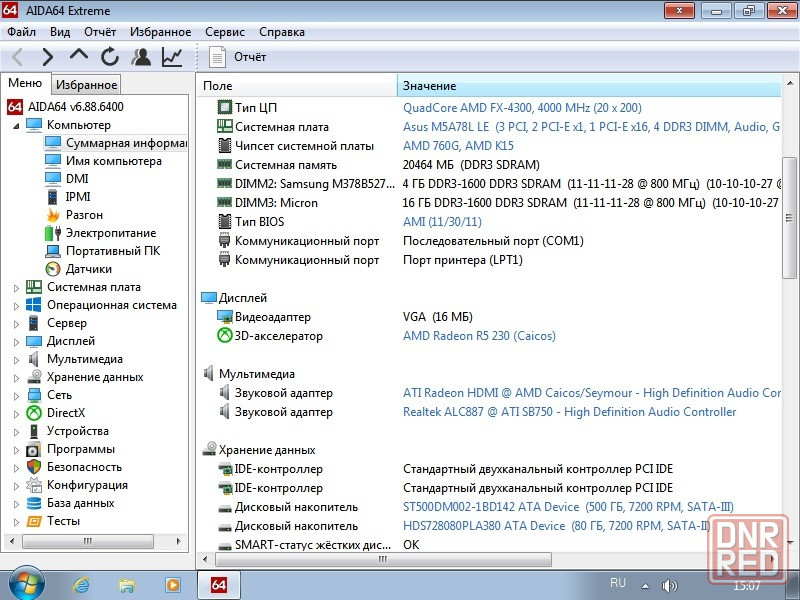
Task: Open the Вид menu
Action: tap(60, 32)
